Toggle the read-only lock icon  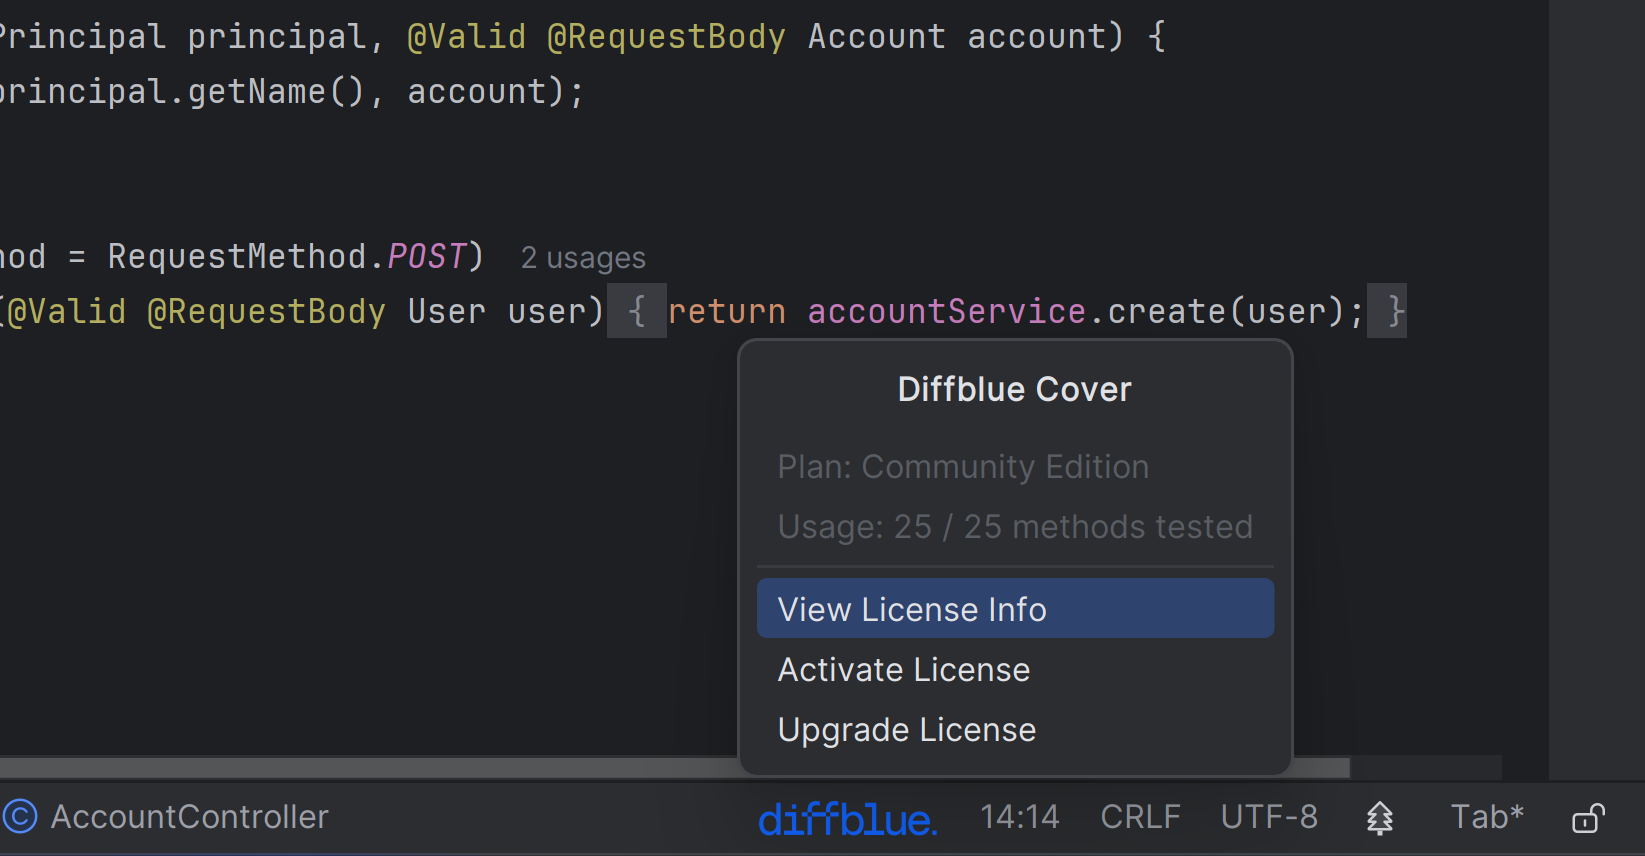(x=1588, y=818)
